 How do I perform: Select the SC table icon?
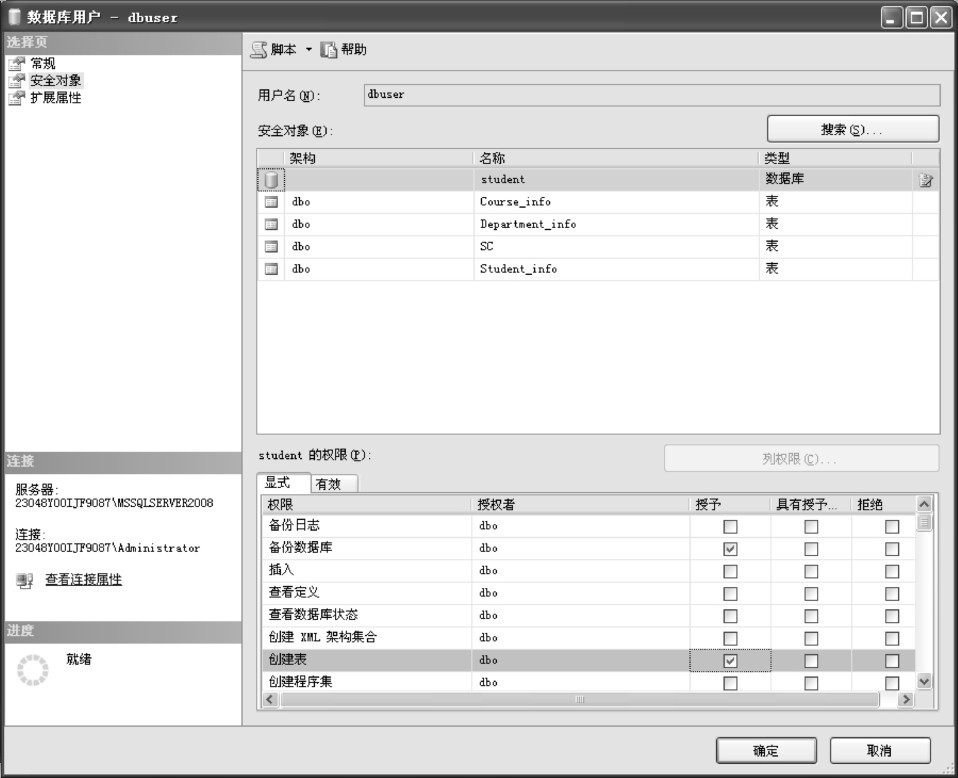pyautogui.click(x=271, y=247)
